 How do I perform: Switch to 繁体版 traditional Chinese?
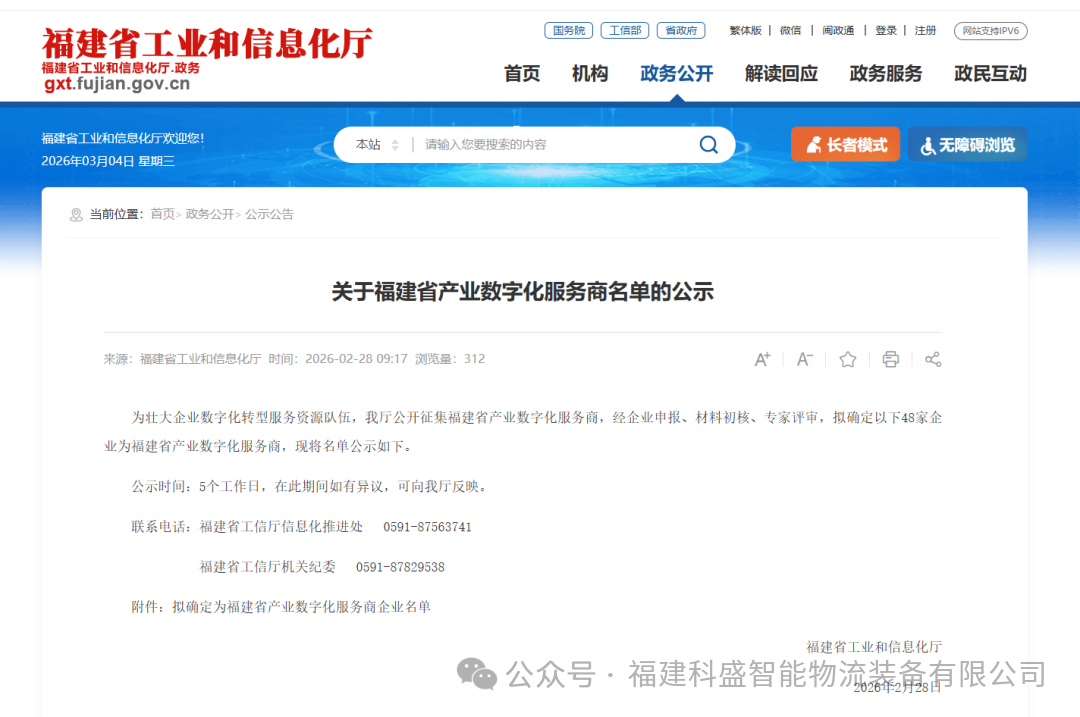click(745, 31)
